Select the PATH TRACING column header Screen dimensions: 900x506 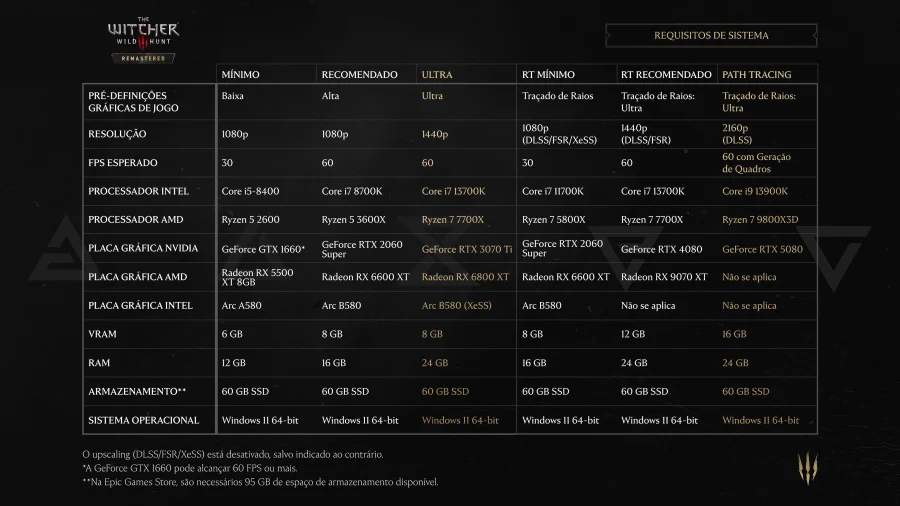point(757,75)
